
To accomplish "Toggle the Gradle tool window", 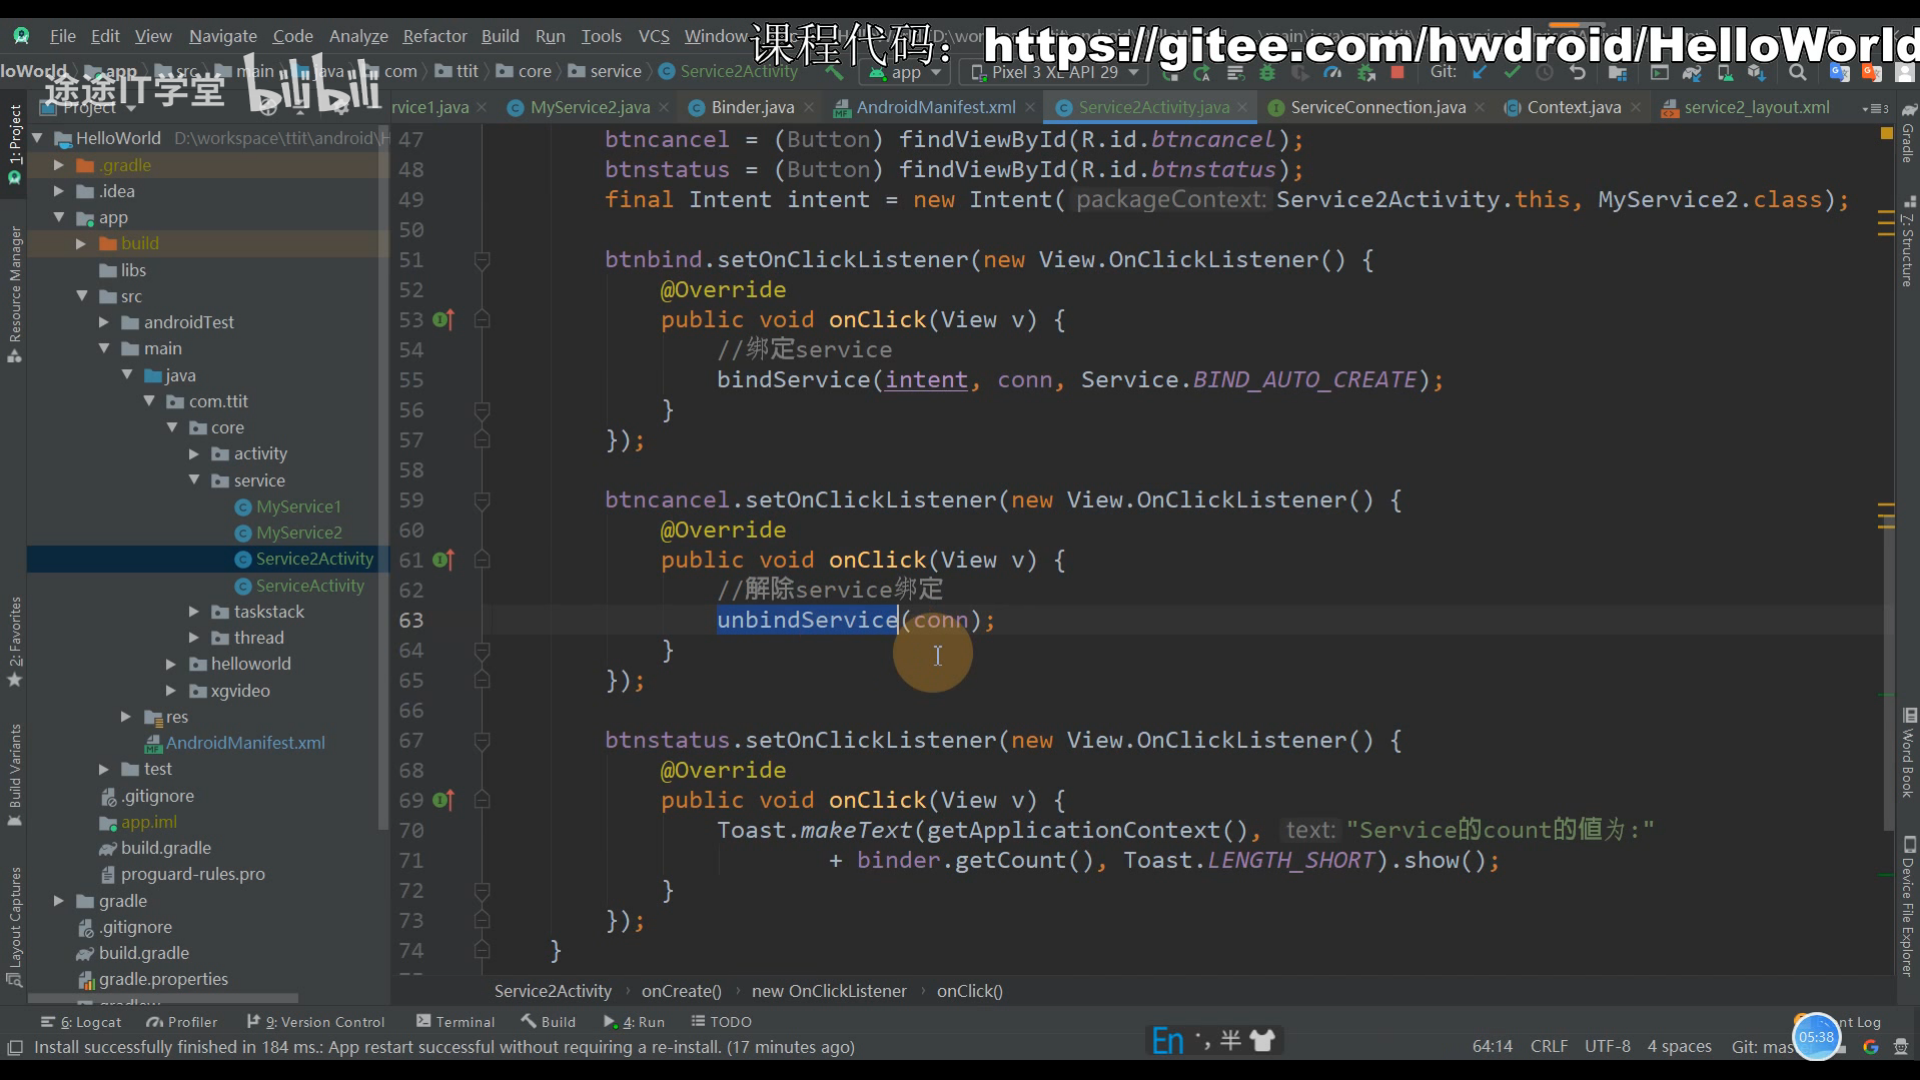I will pos(1908,133).
